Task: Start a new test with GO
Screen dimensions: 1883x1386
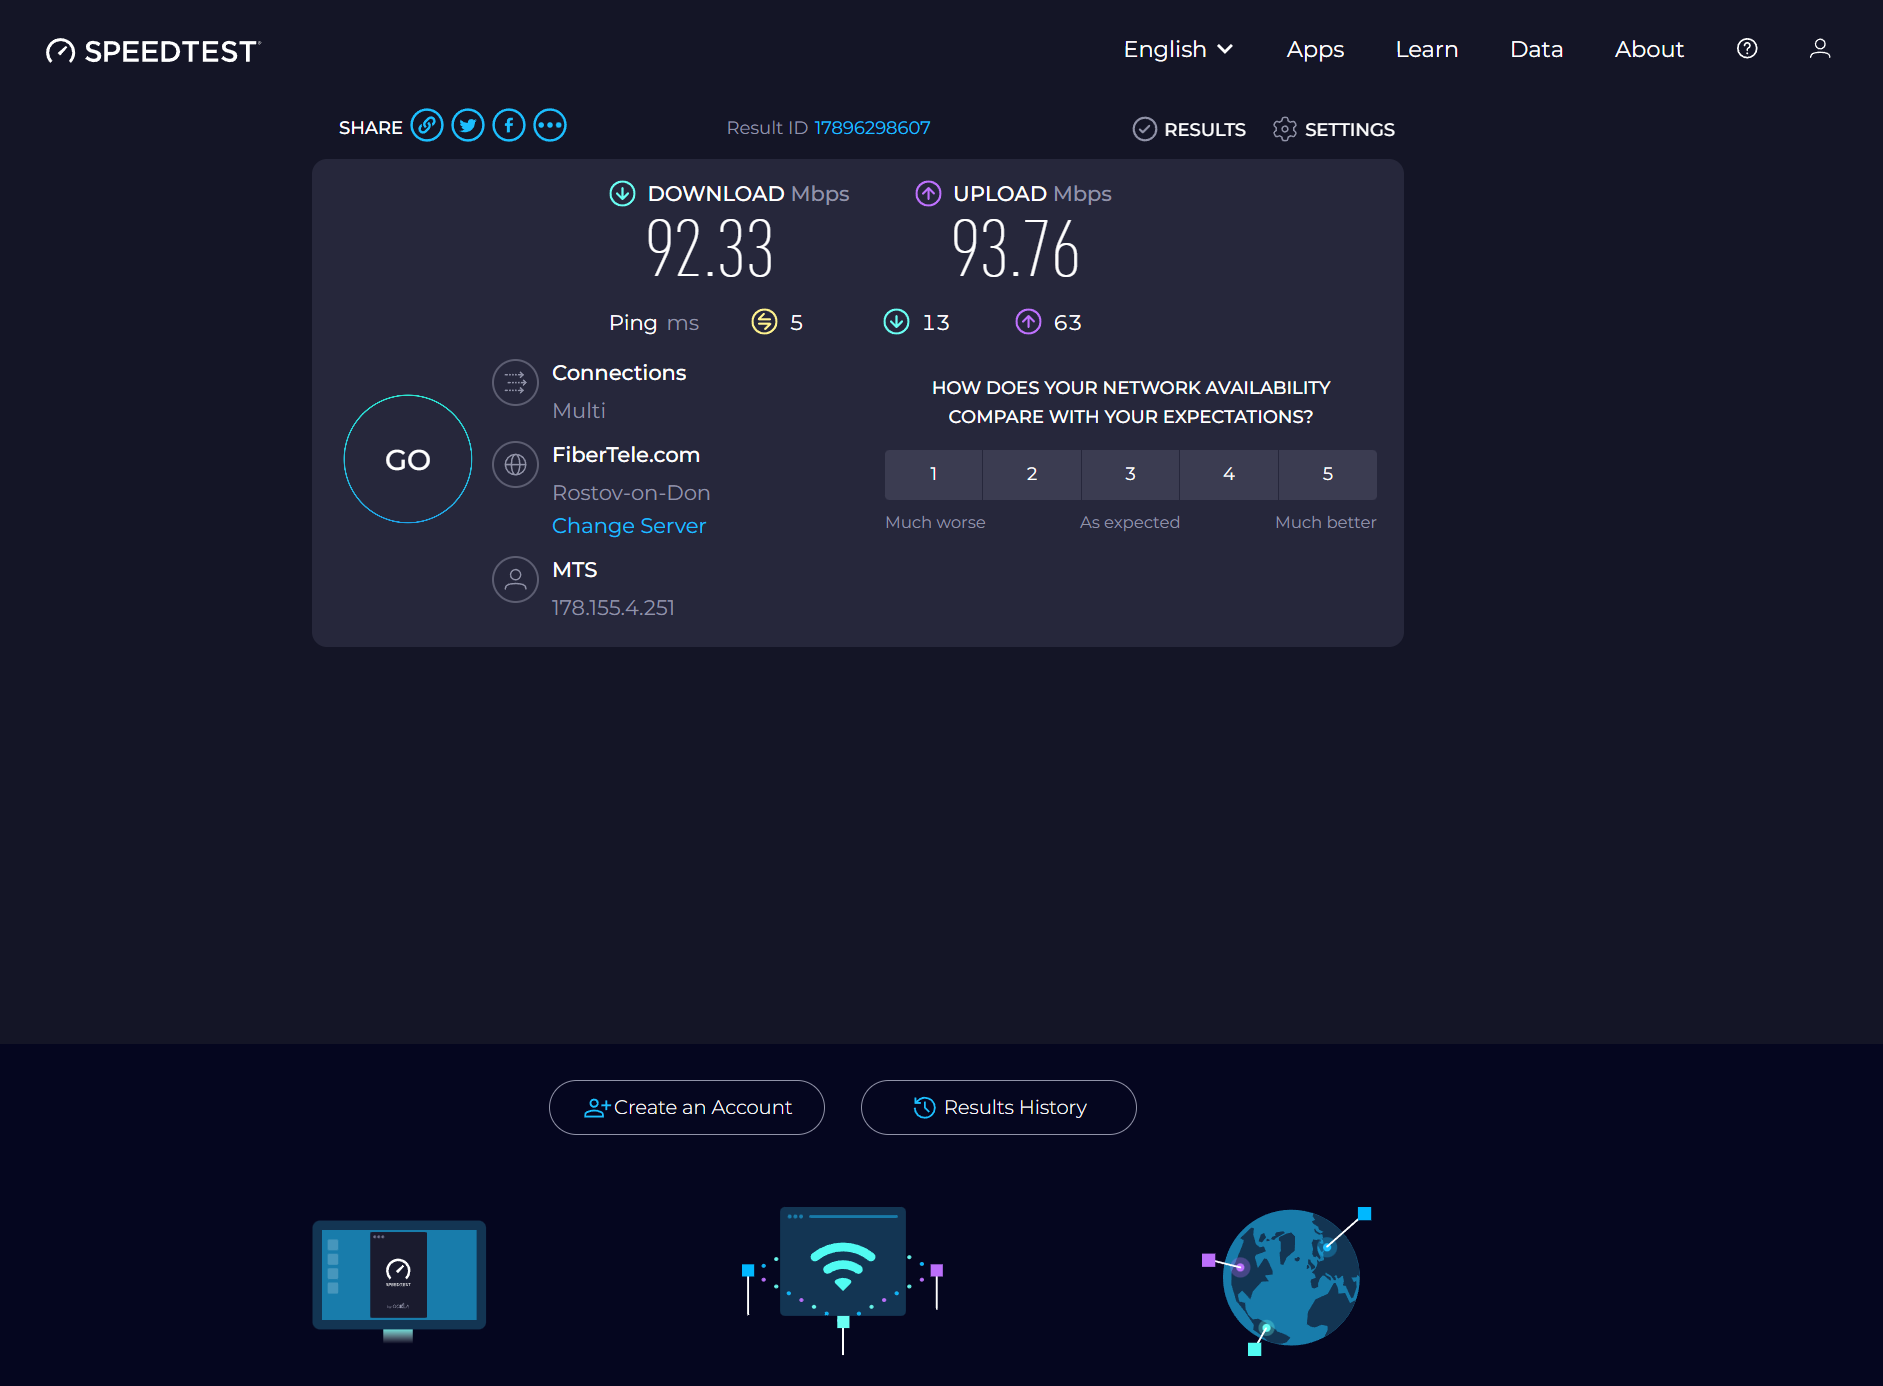Action: [408, 459]
